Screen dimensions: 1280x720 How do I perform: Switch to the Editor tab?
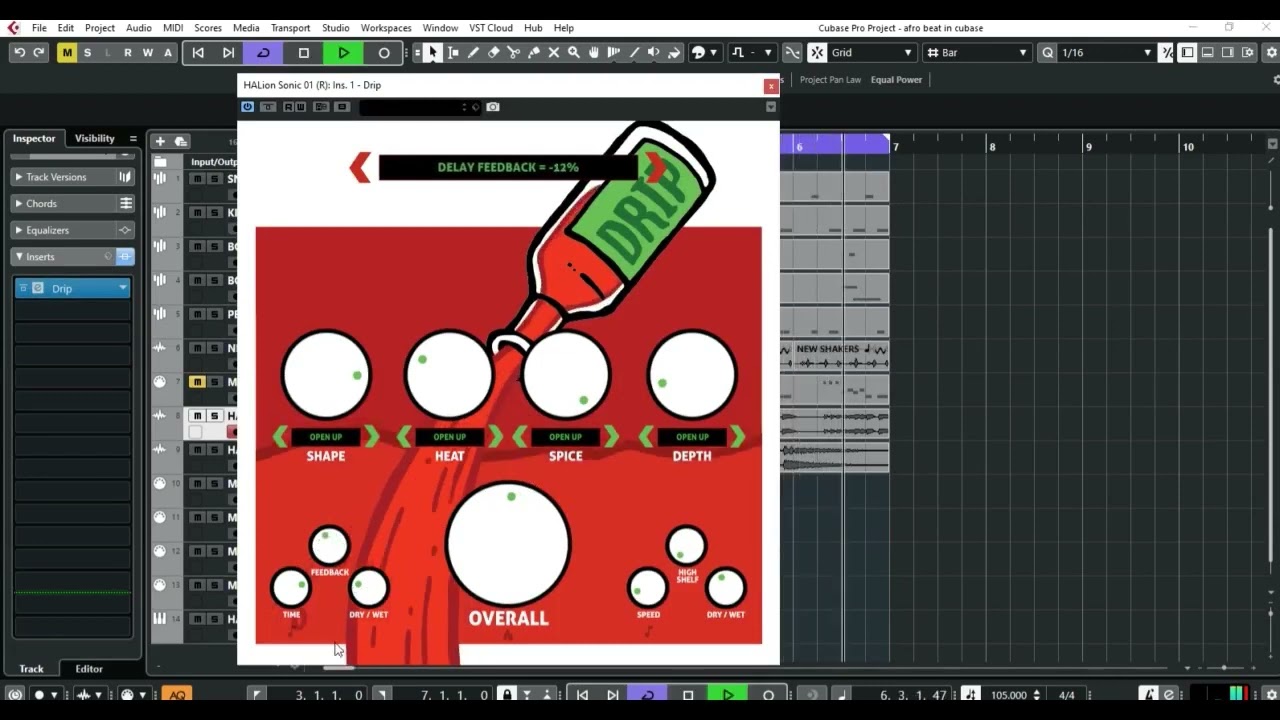[89, 668]
